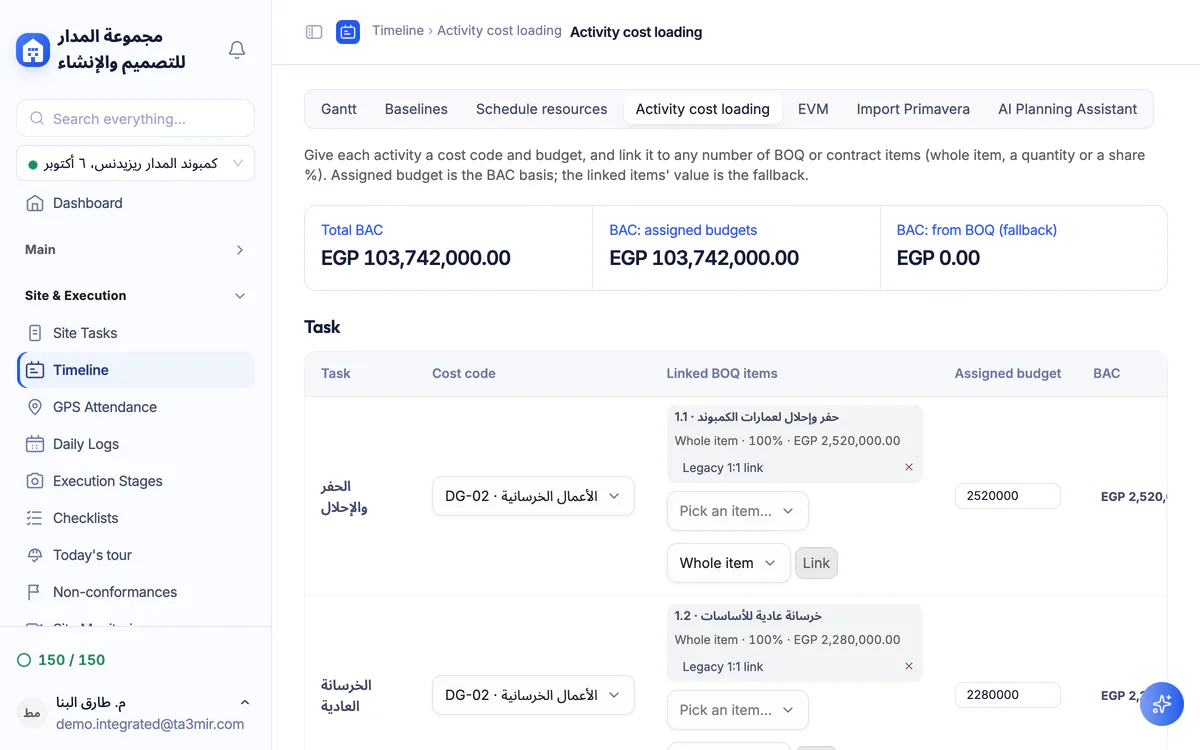Open the Schedule resources tab
The height and width of the screenshot is (750, 1200).
[541, 109]
